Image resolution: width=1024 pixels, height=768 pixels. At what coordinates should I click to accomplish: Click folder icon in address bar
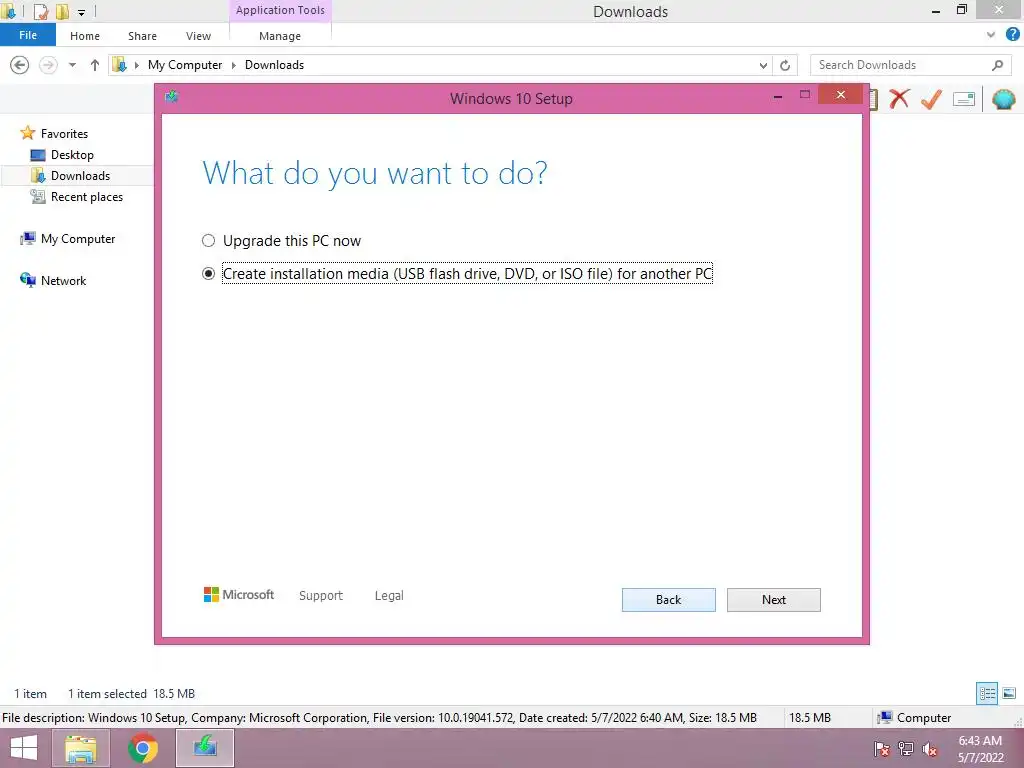(120, 65)
